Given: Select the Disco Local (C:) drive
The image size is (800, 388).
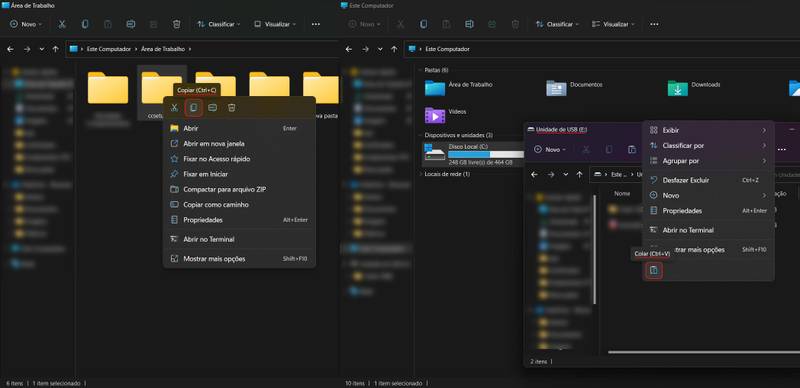Looking at the screenshot, I should (x=473, y=154).
